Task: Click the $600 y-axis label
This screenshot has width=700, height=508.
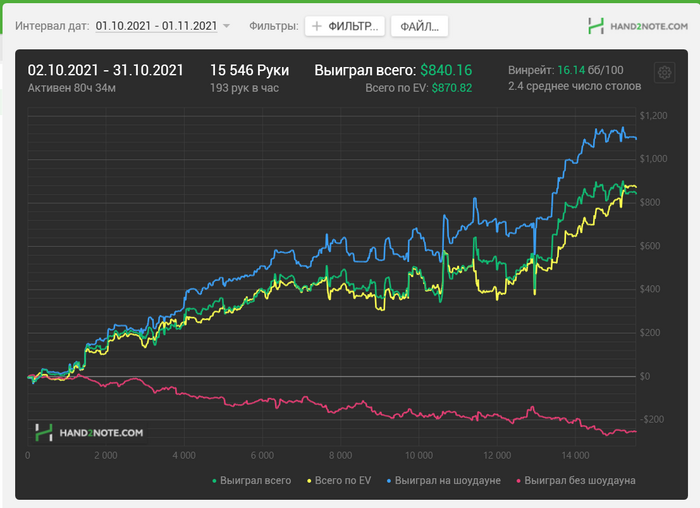Action: 650,246
